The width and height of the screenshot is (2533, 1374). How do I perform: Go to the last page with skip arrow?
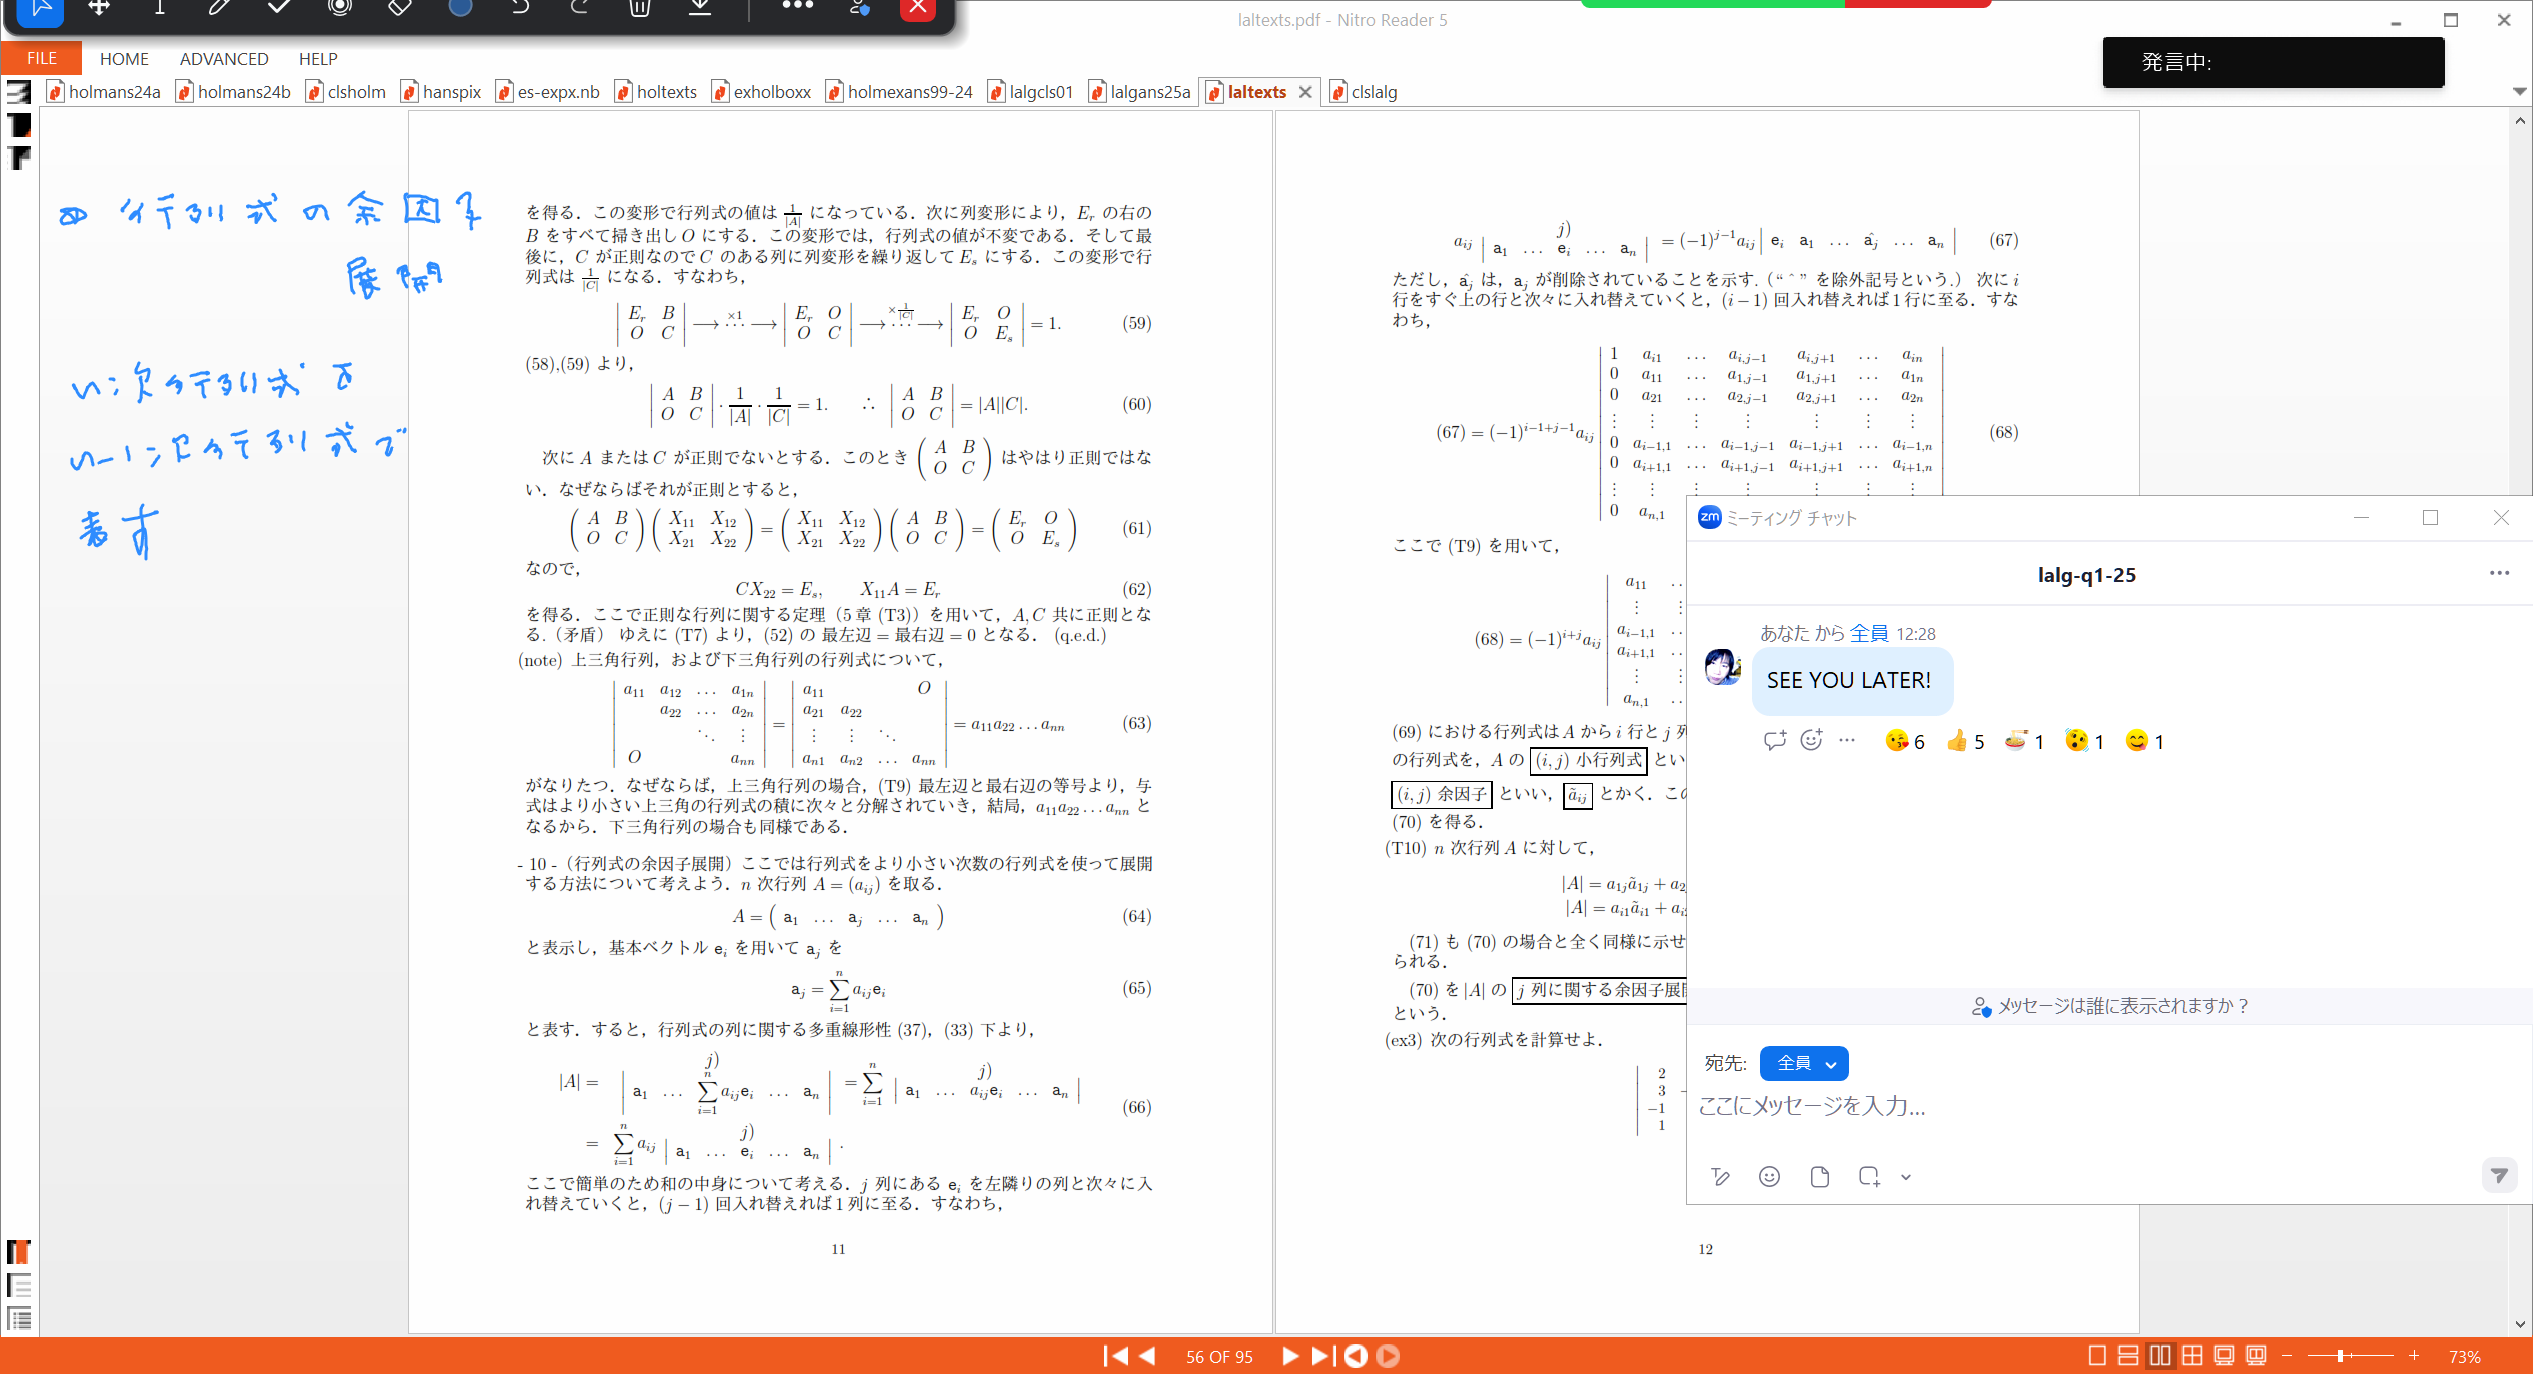1322,1356
